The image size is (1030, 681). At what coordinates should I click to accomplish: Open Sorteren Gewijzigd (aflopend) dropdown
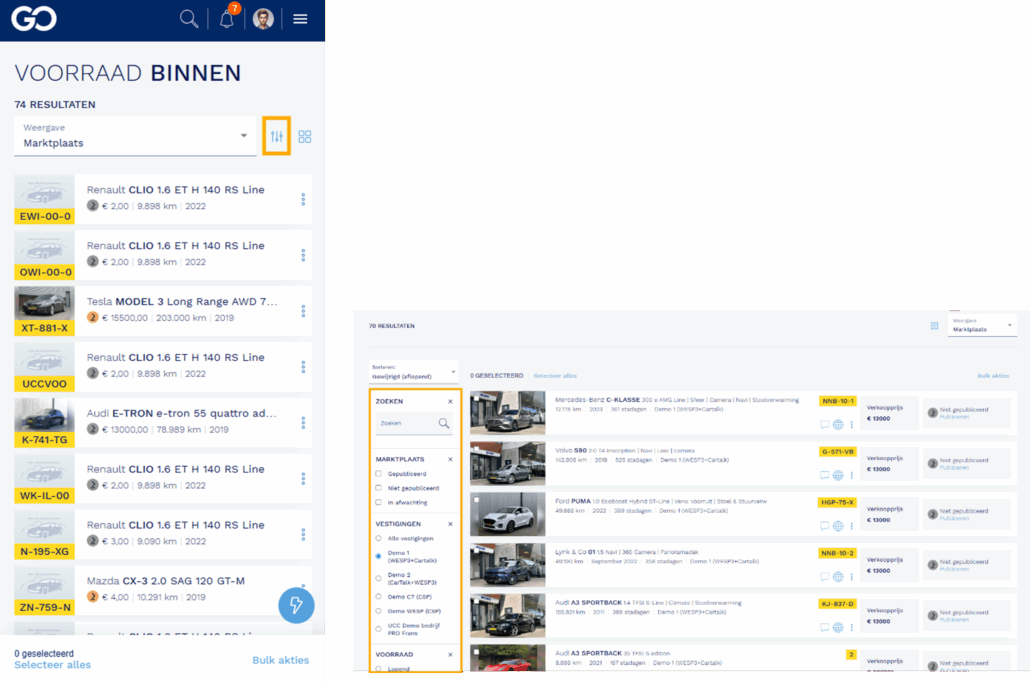(x=413, y=372)
